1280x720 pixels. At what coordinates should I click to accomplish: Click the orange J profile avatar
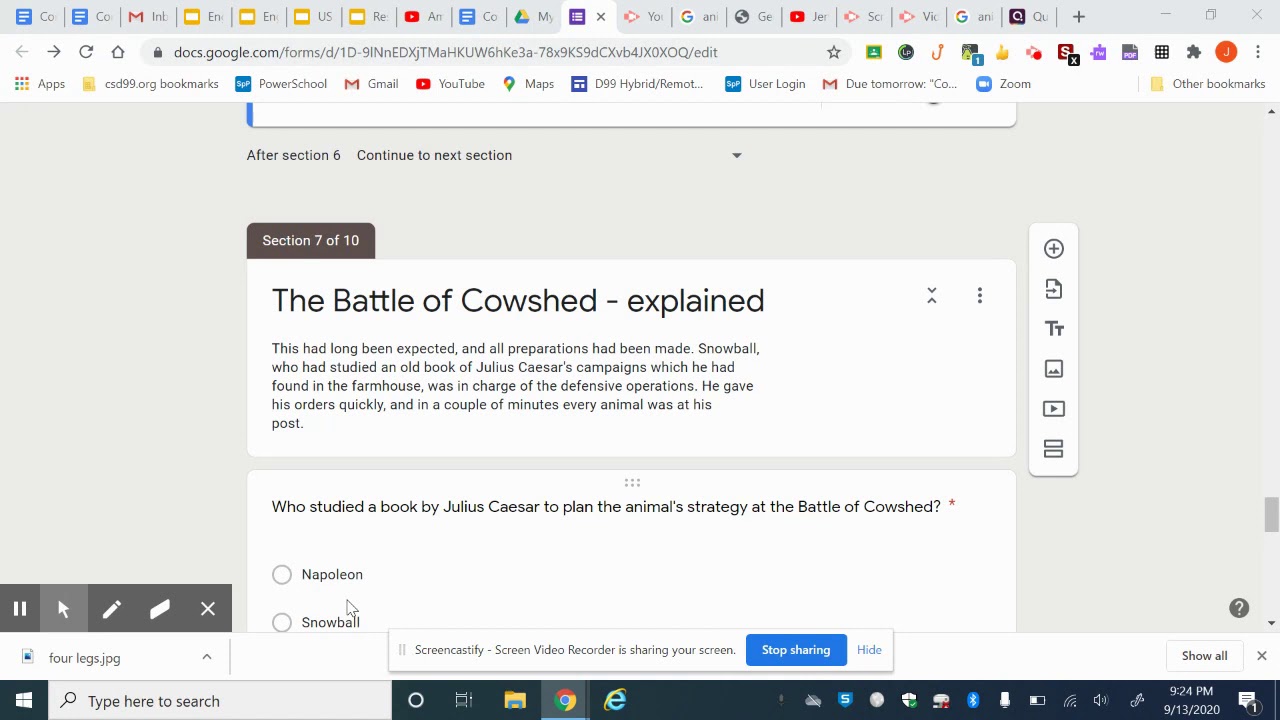tap(1226, 52)
